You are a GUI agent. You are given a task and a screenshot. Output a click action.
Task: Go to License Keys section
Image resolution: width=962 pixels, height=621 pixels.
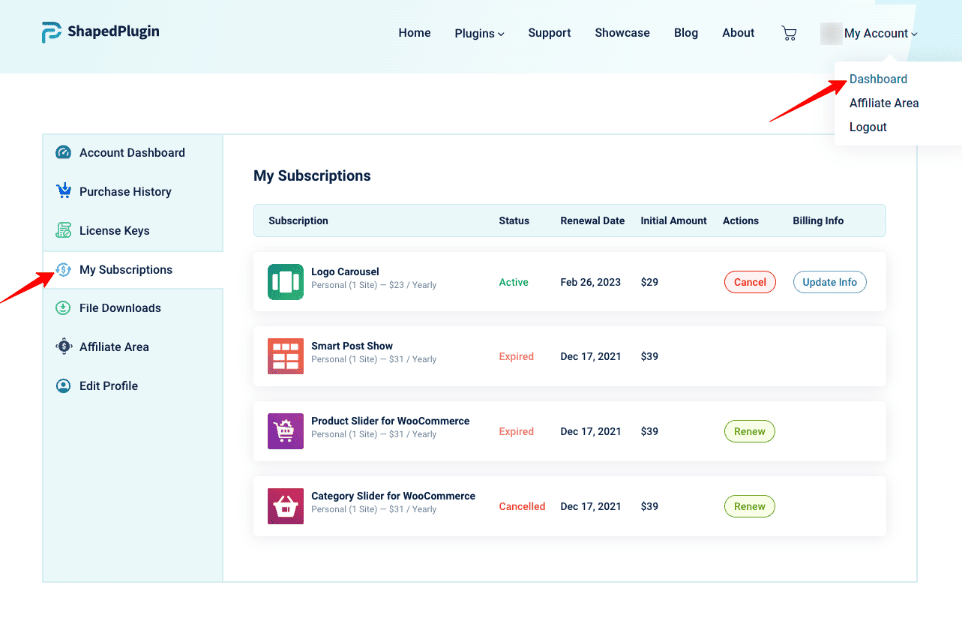pyautogui.click(x=114, y=231)
